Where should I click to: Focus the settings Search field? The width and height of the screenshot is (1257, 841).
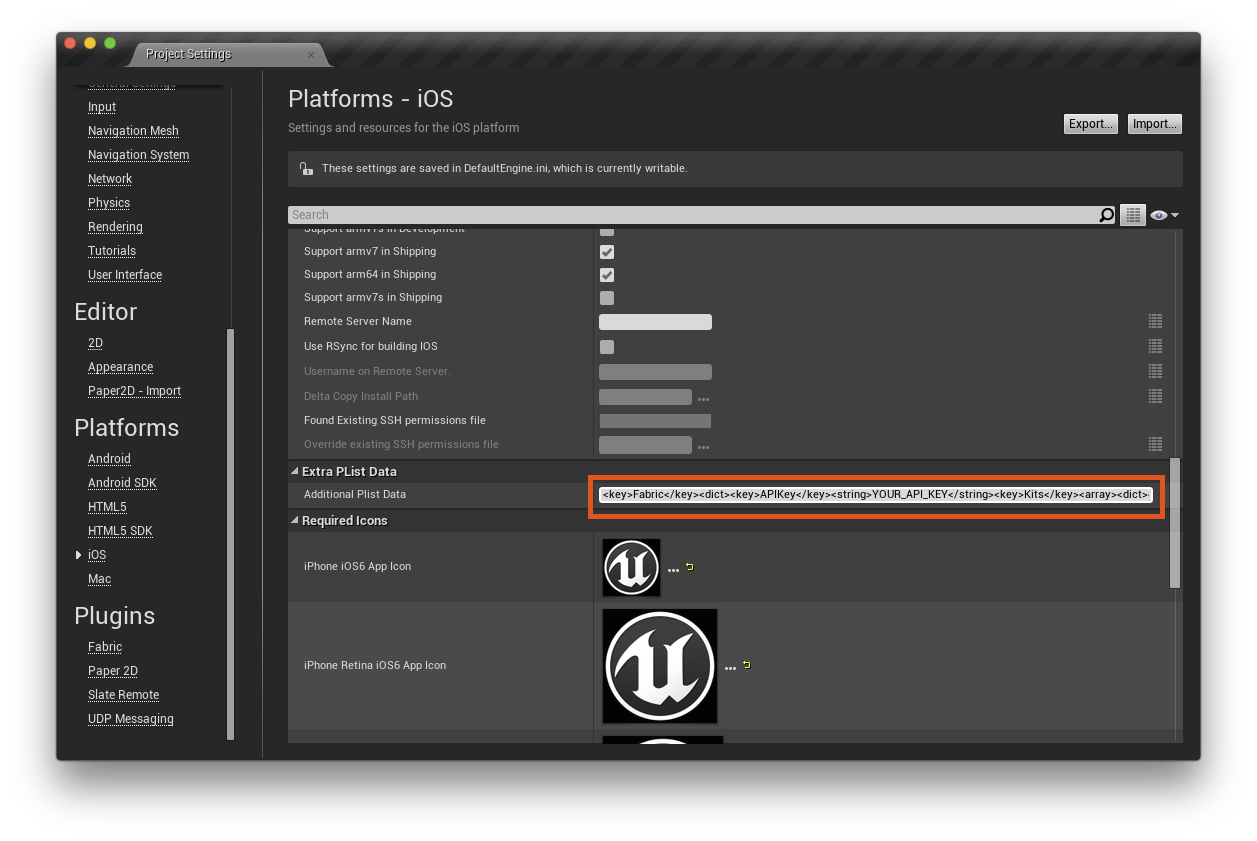pyautogui.click(x=693, y=215)
